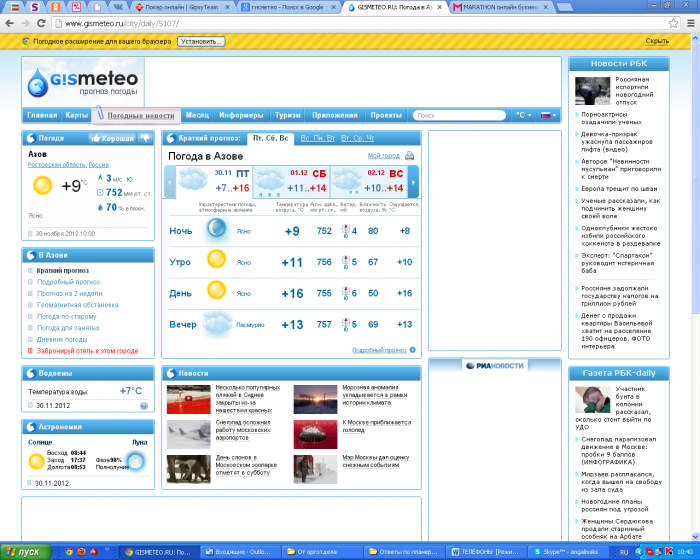Viewport: 700px width, 560px height.
Task: Open the Проекты menu item
Action: coord(386,115)
